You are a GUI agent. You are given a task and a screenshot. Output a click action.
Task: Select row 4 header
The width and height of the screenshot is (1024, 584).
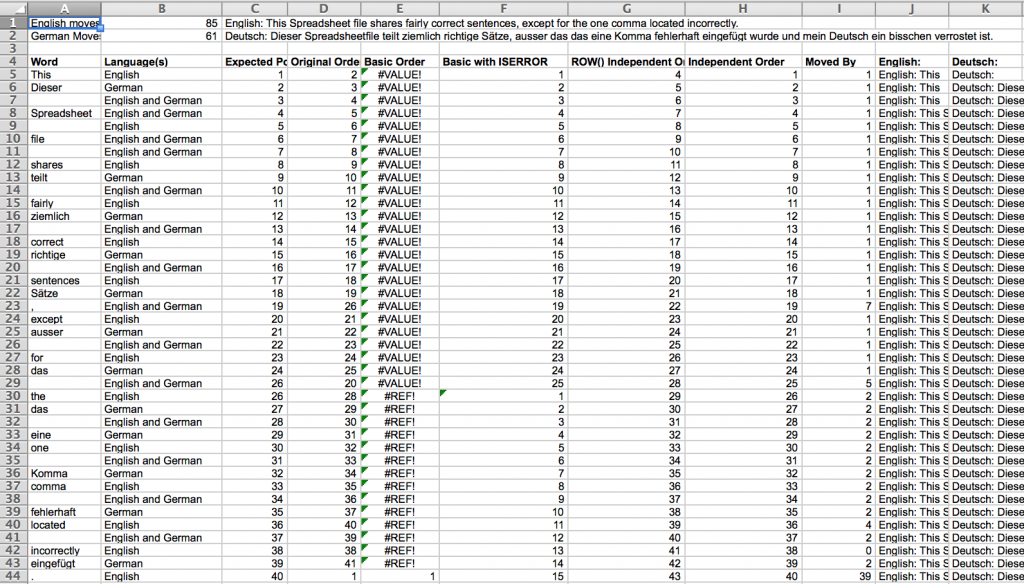[x=14, y=61]
